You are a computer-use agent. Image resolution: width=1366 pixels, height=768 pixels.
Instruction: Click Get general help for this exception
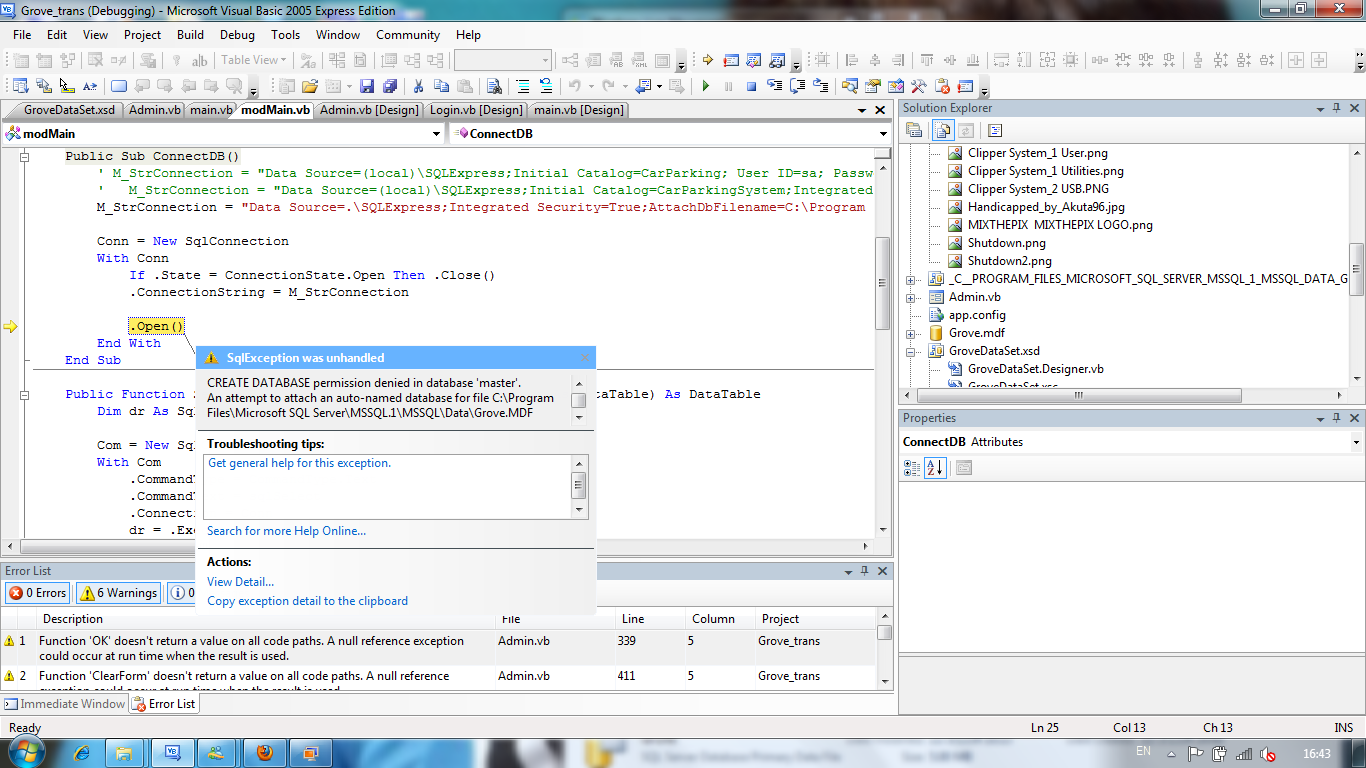click(299, 463)
